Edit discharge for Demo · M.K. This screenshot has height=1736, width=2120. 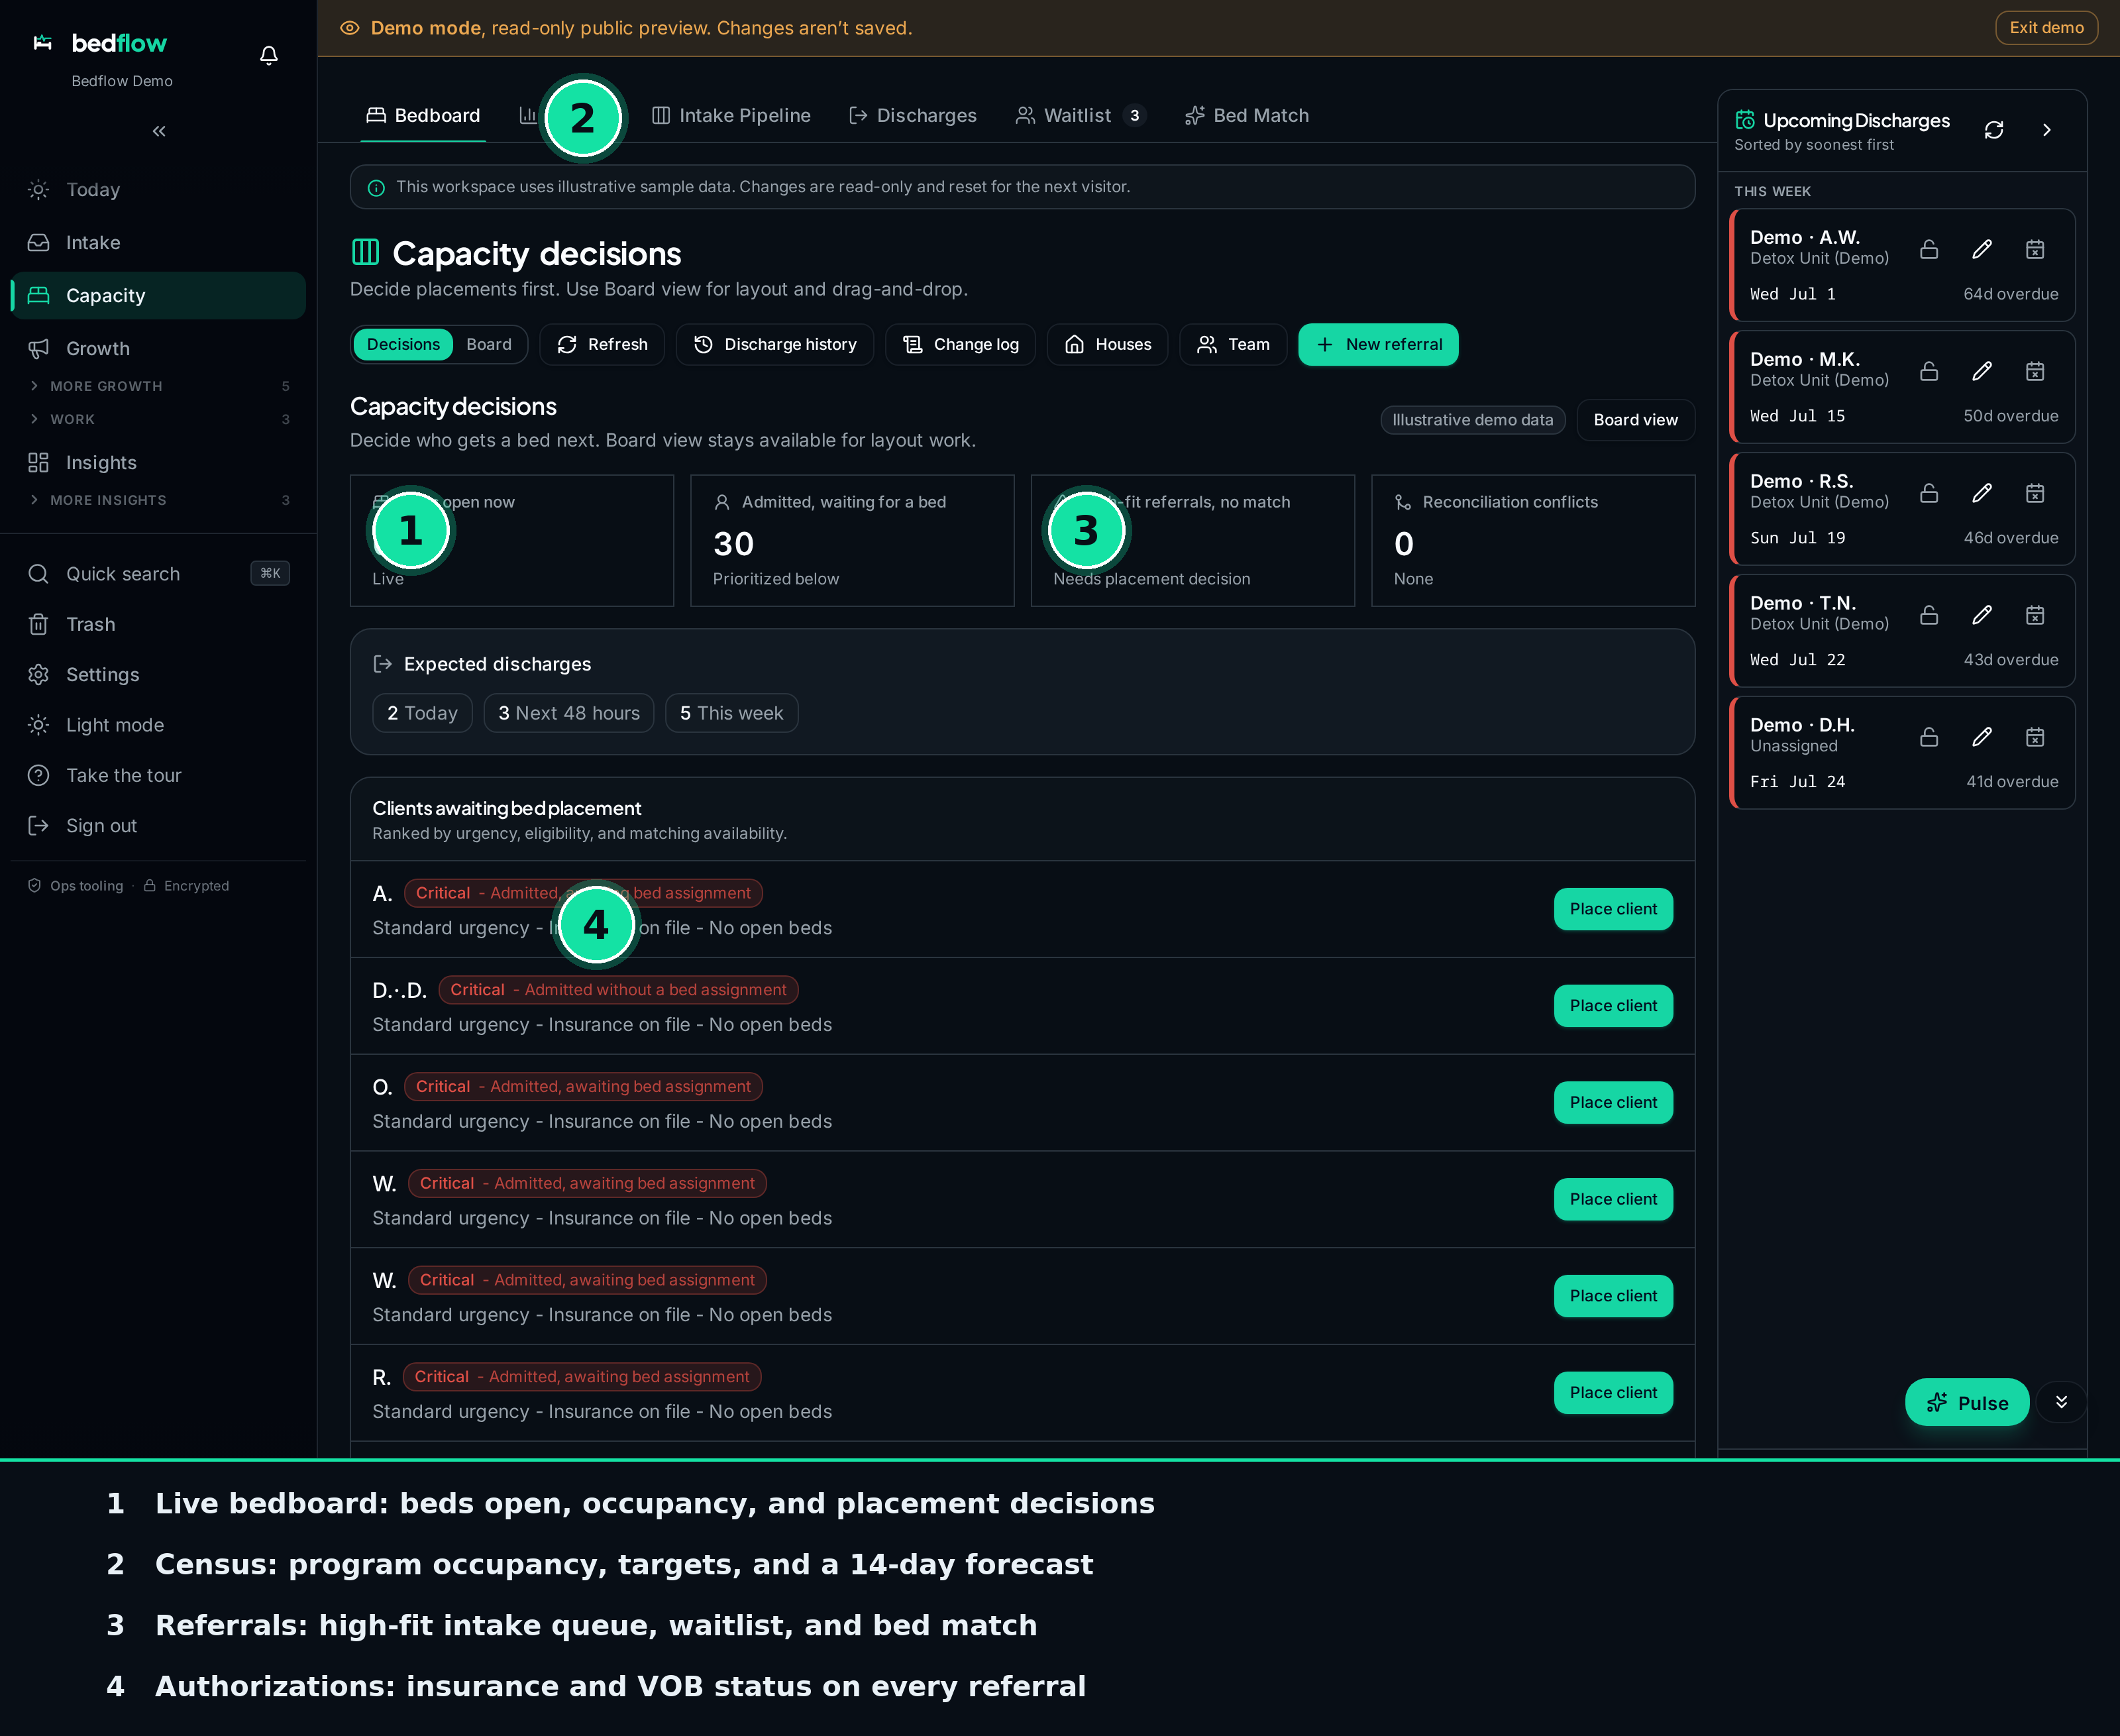1982,371
